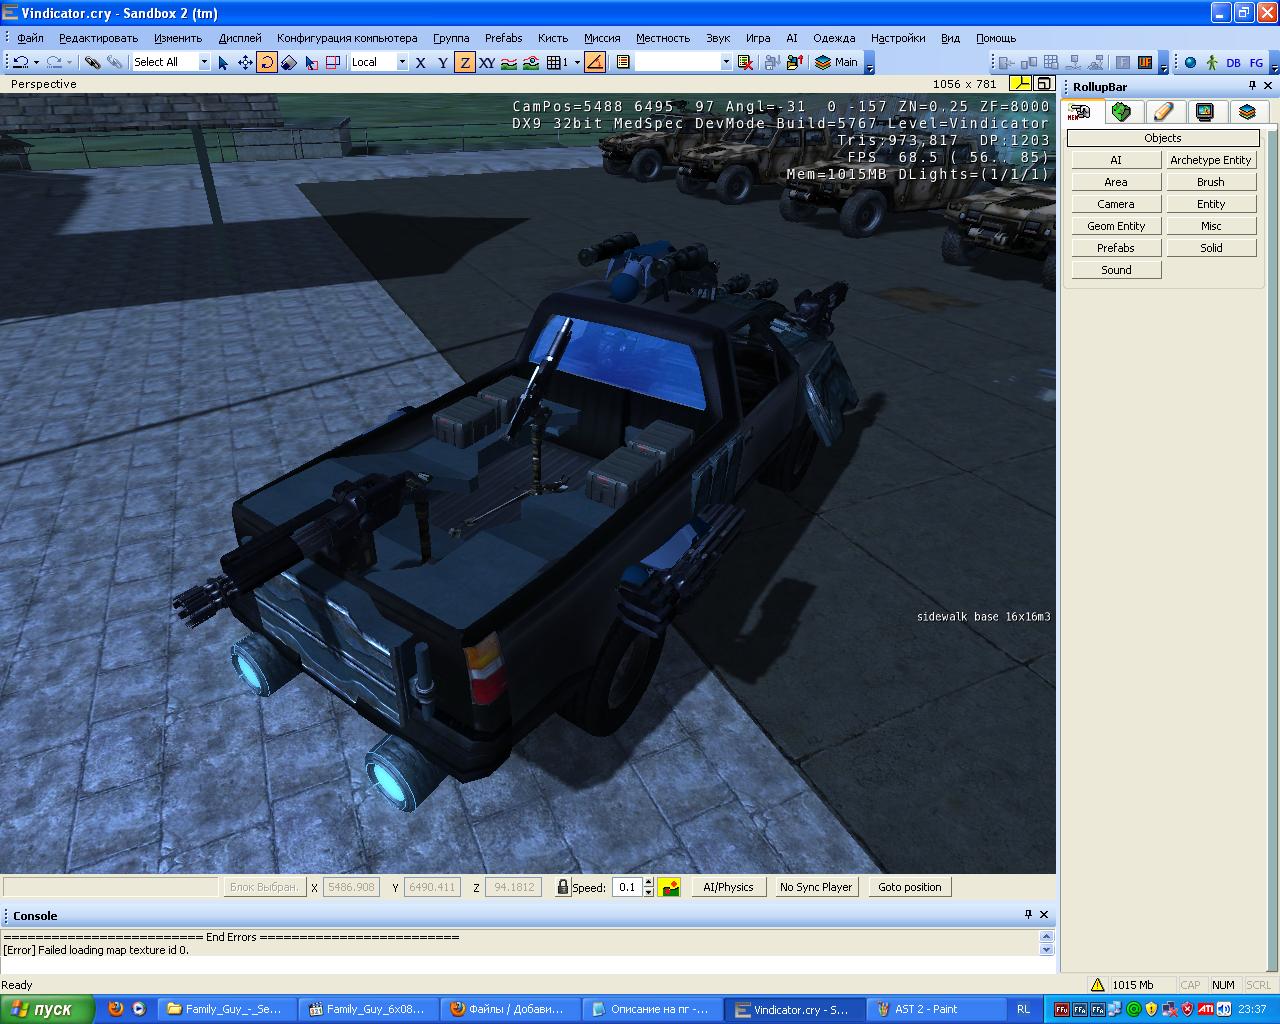Maximize the Perspective viewport
Image resolution: width=1280 pixels, height=1024 pixels.
[1043, 84]
